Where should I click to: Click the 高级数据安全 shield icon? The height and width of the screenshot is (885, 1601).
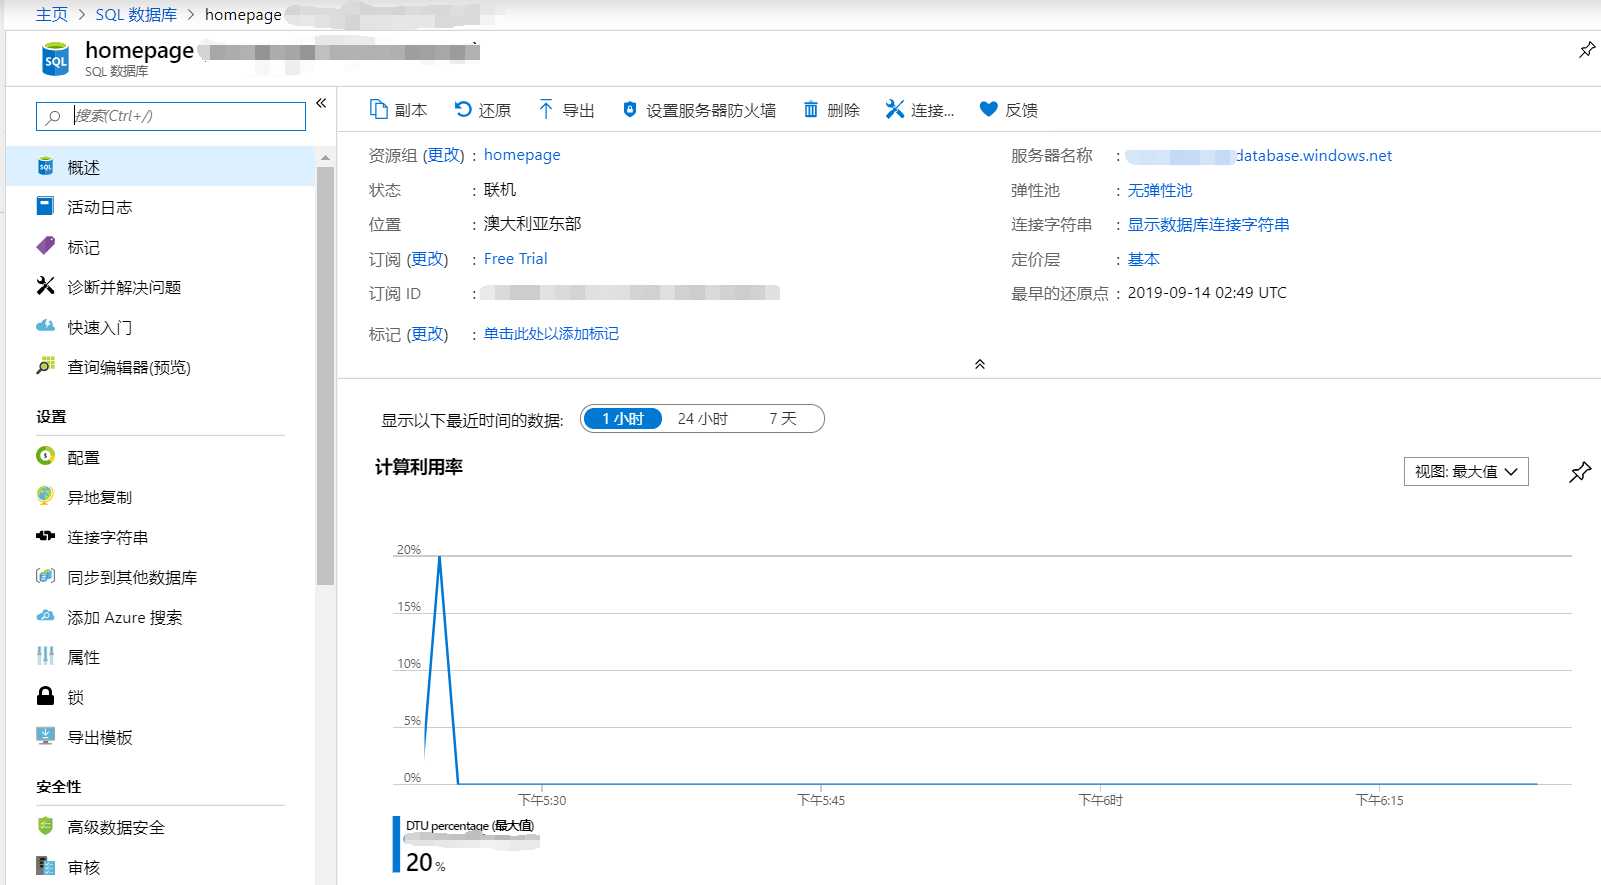[x=45, y=826]
